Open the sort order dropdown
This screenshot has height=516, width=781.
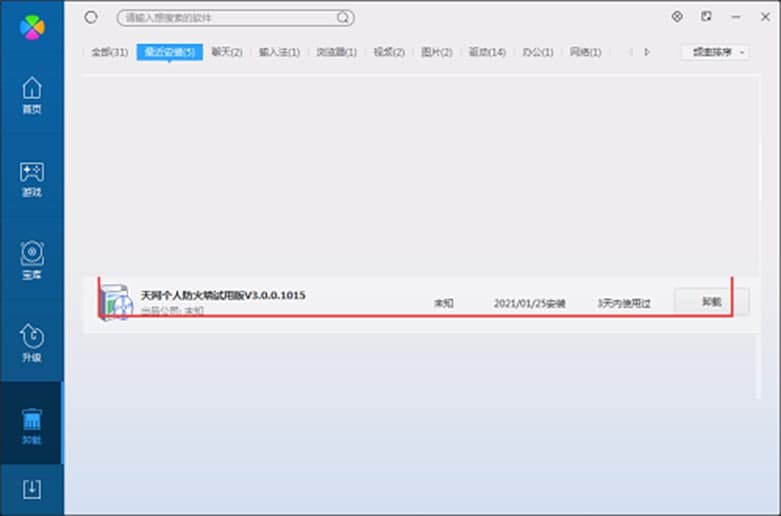click(715, 52)
